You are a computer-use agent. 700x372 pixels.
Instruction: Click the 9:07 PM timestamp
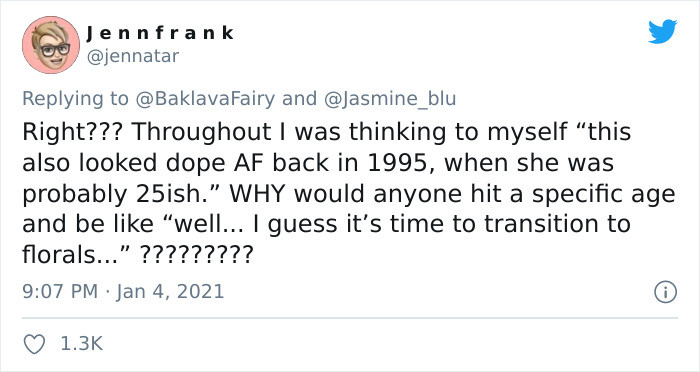click(60, 292)
